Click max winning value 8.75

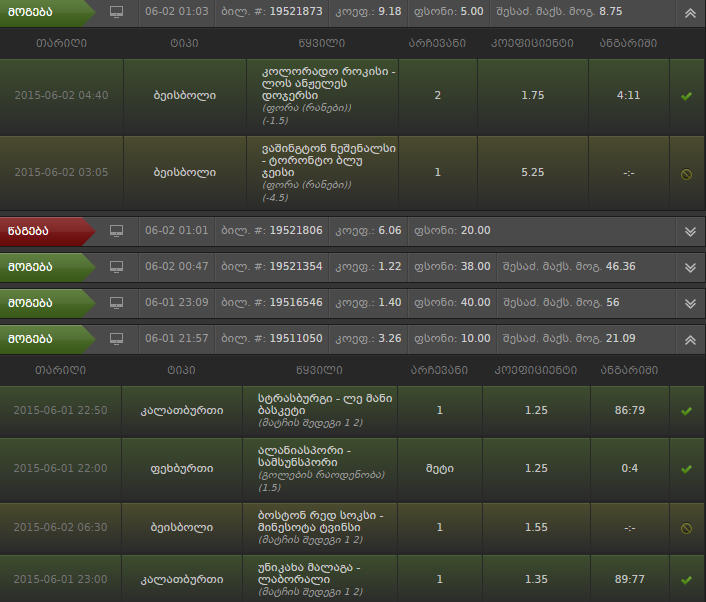611,11
